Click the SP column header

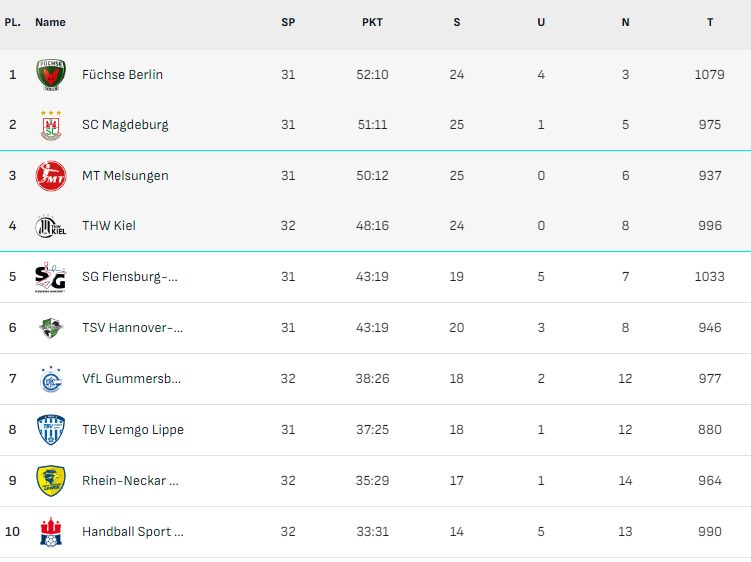tap(288, 23)
